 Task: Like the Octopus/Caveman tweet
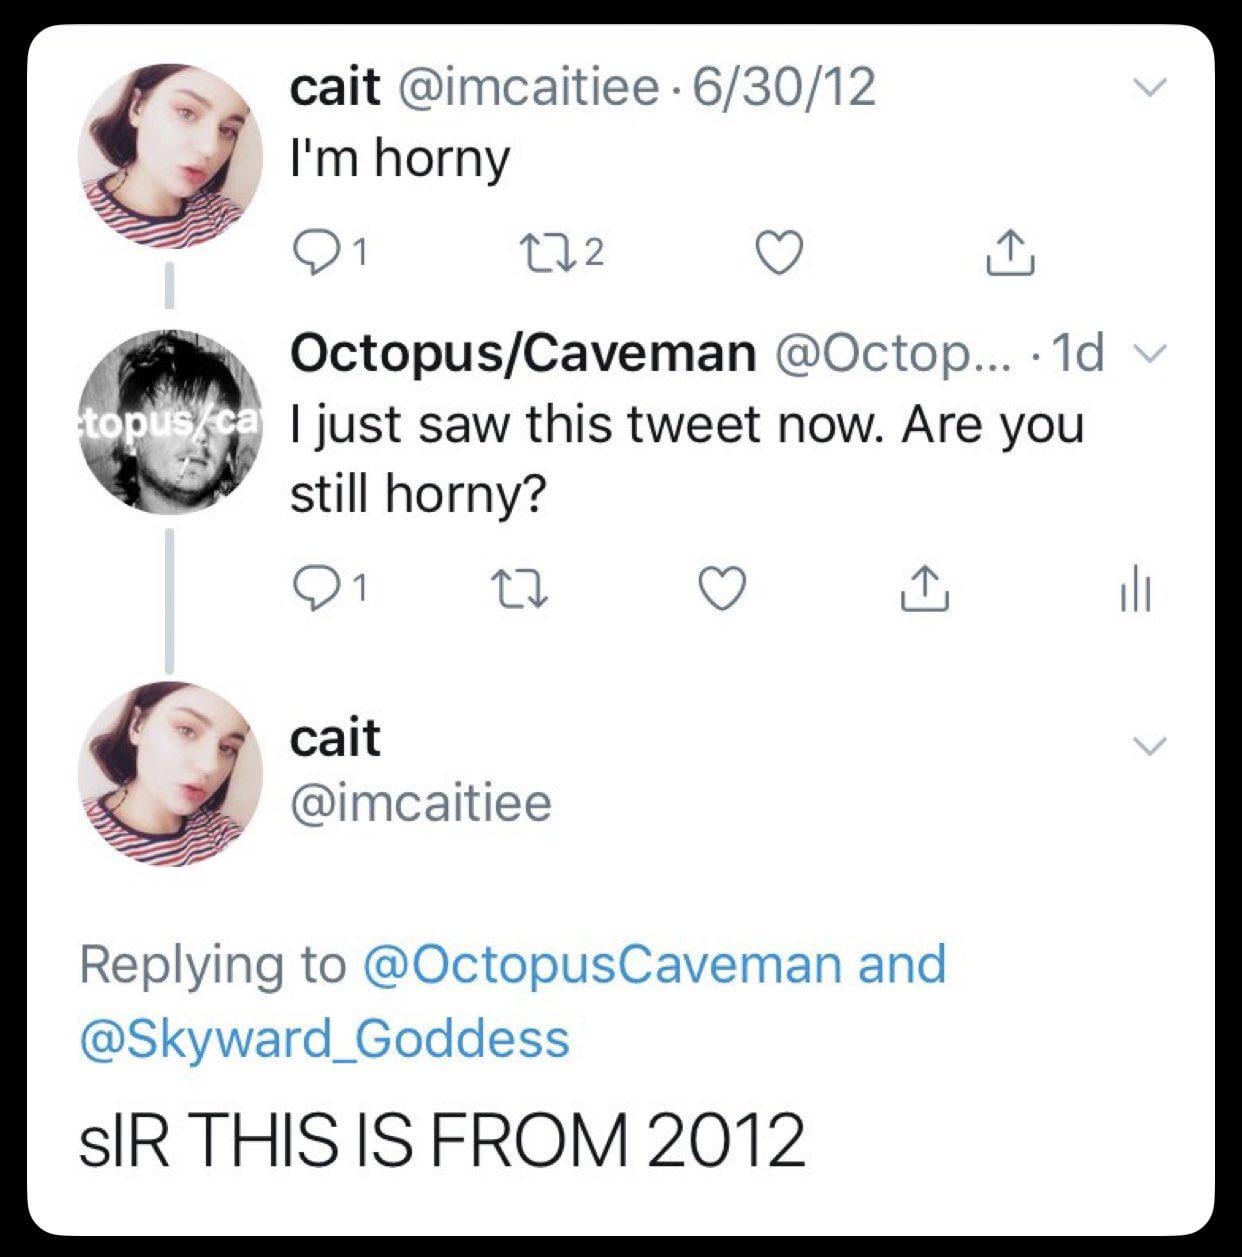720,588
